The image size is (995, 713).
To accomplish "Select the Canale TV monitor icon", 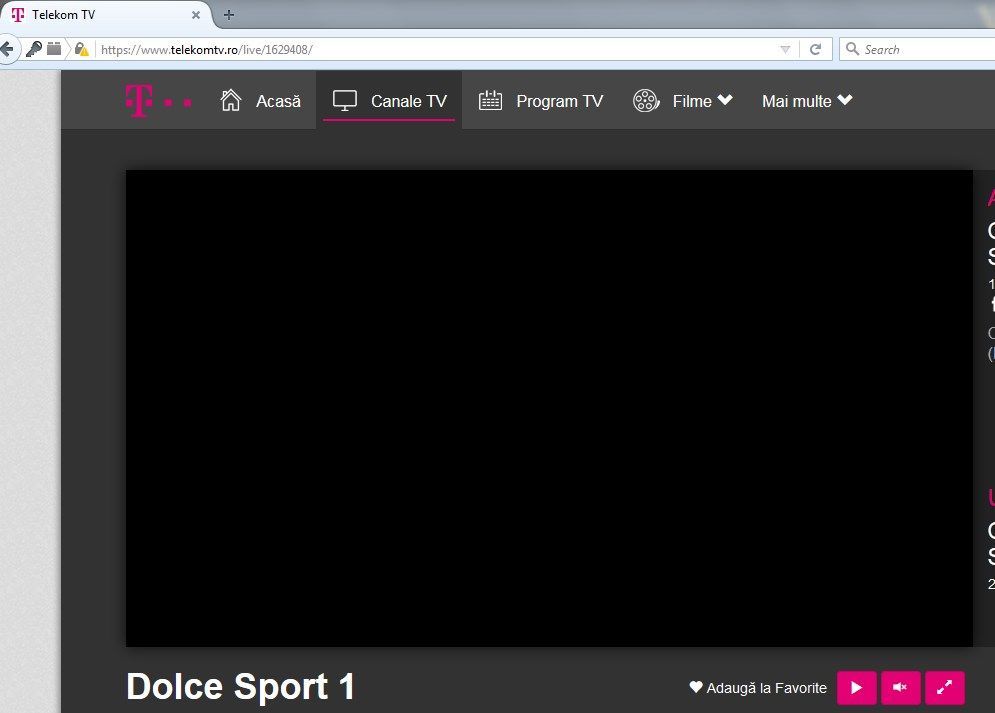I will (345, 99).
